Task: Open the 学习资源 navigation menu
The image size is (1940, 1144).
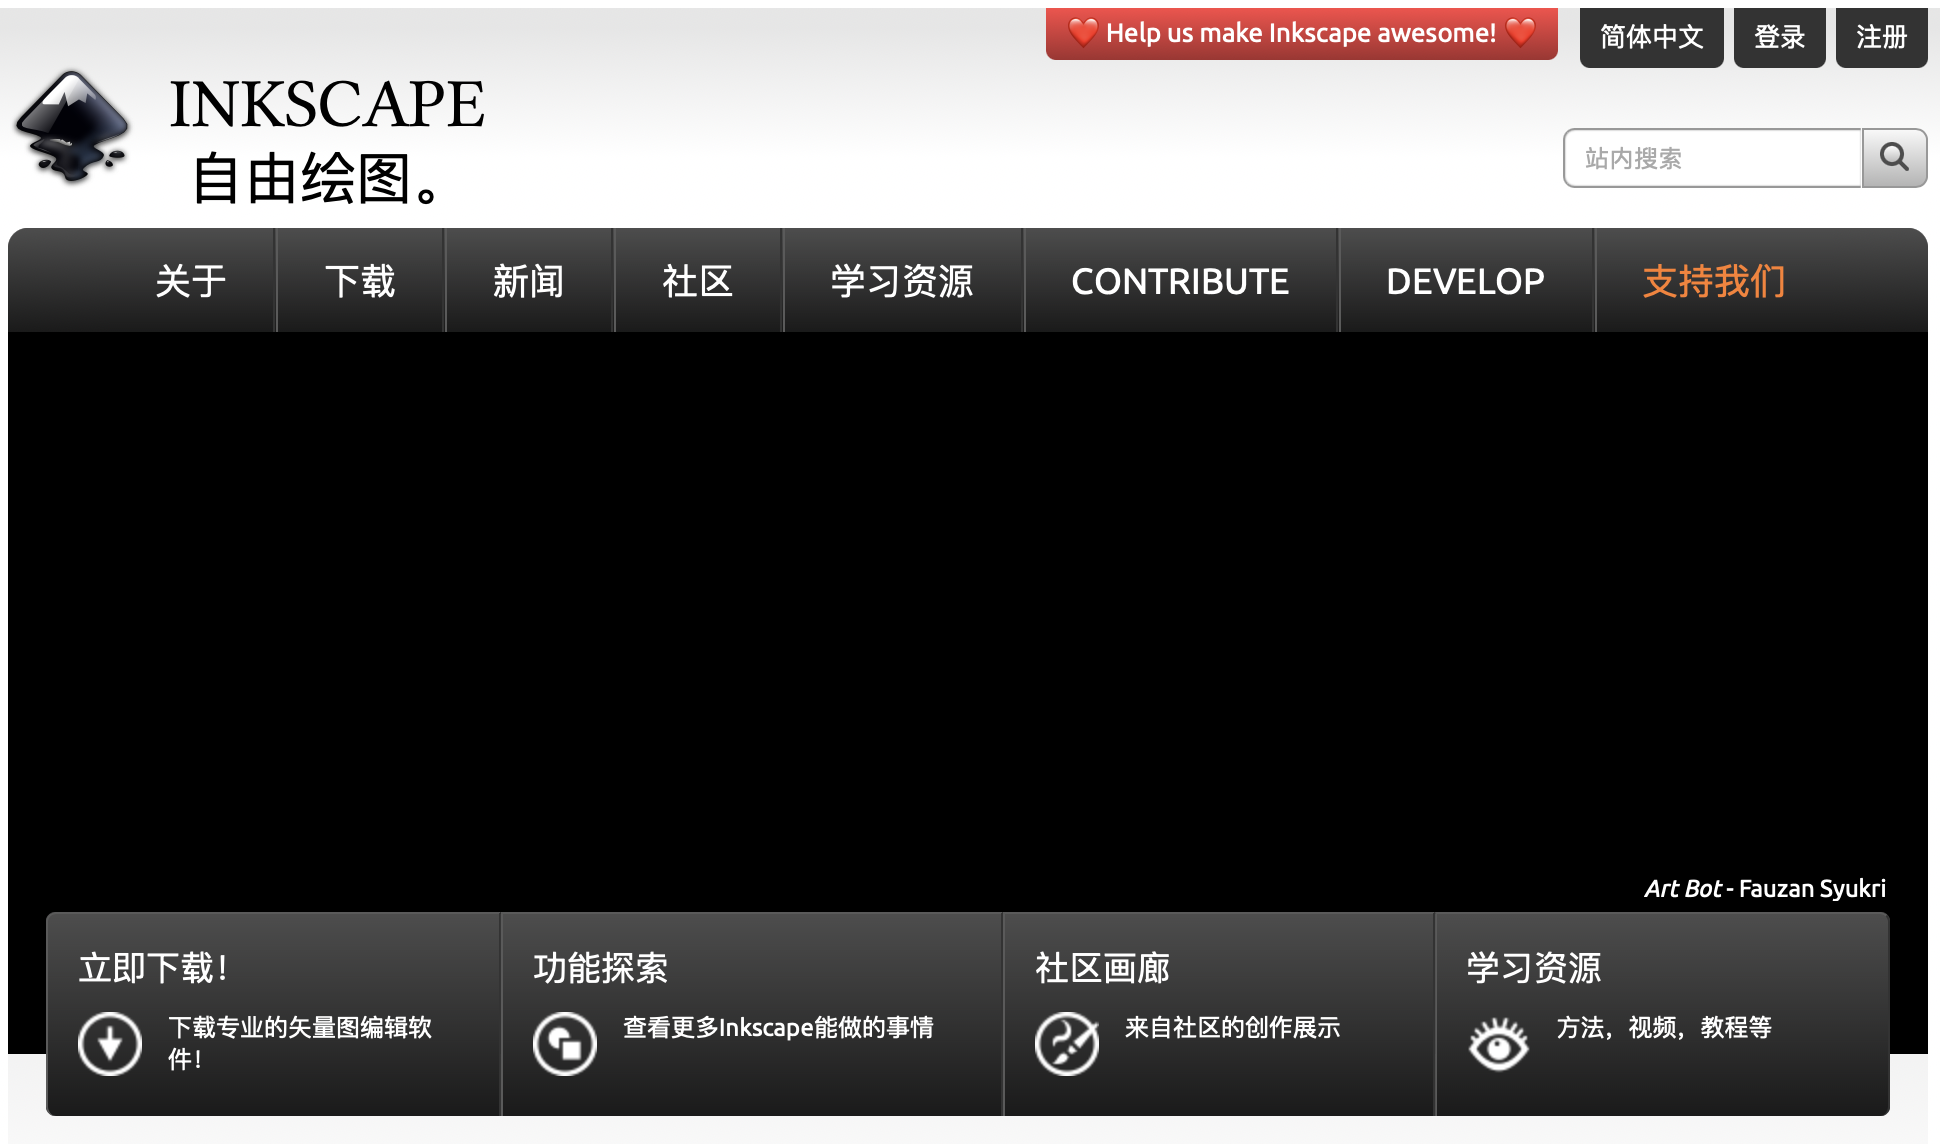Action: (902, 281)
